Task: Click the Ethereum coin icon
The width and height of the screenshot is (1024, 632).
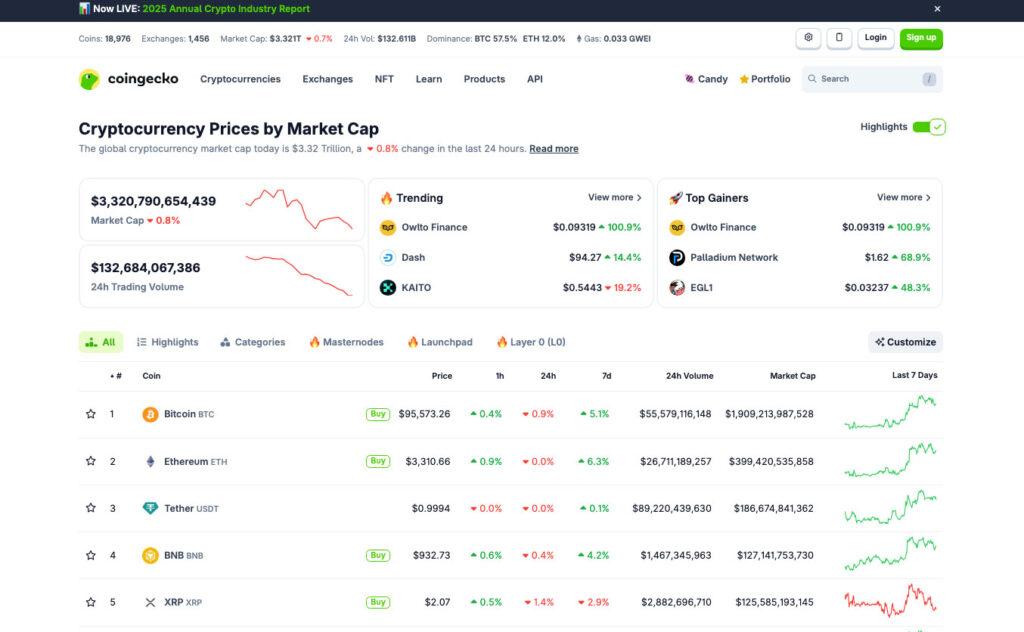Action: pos(151,462)
